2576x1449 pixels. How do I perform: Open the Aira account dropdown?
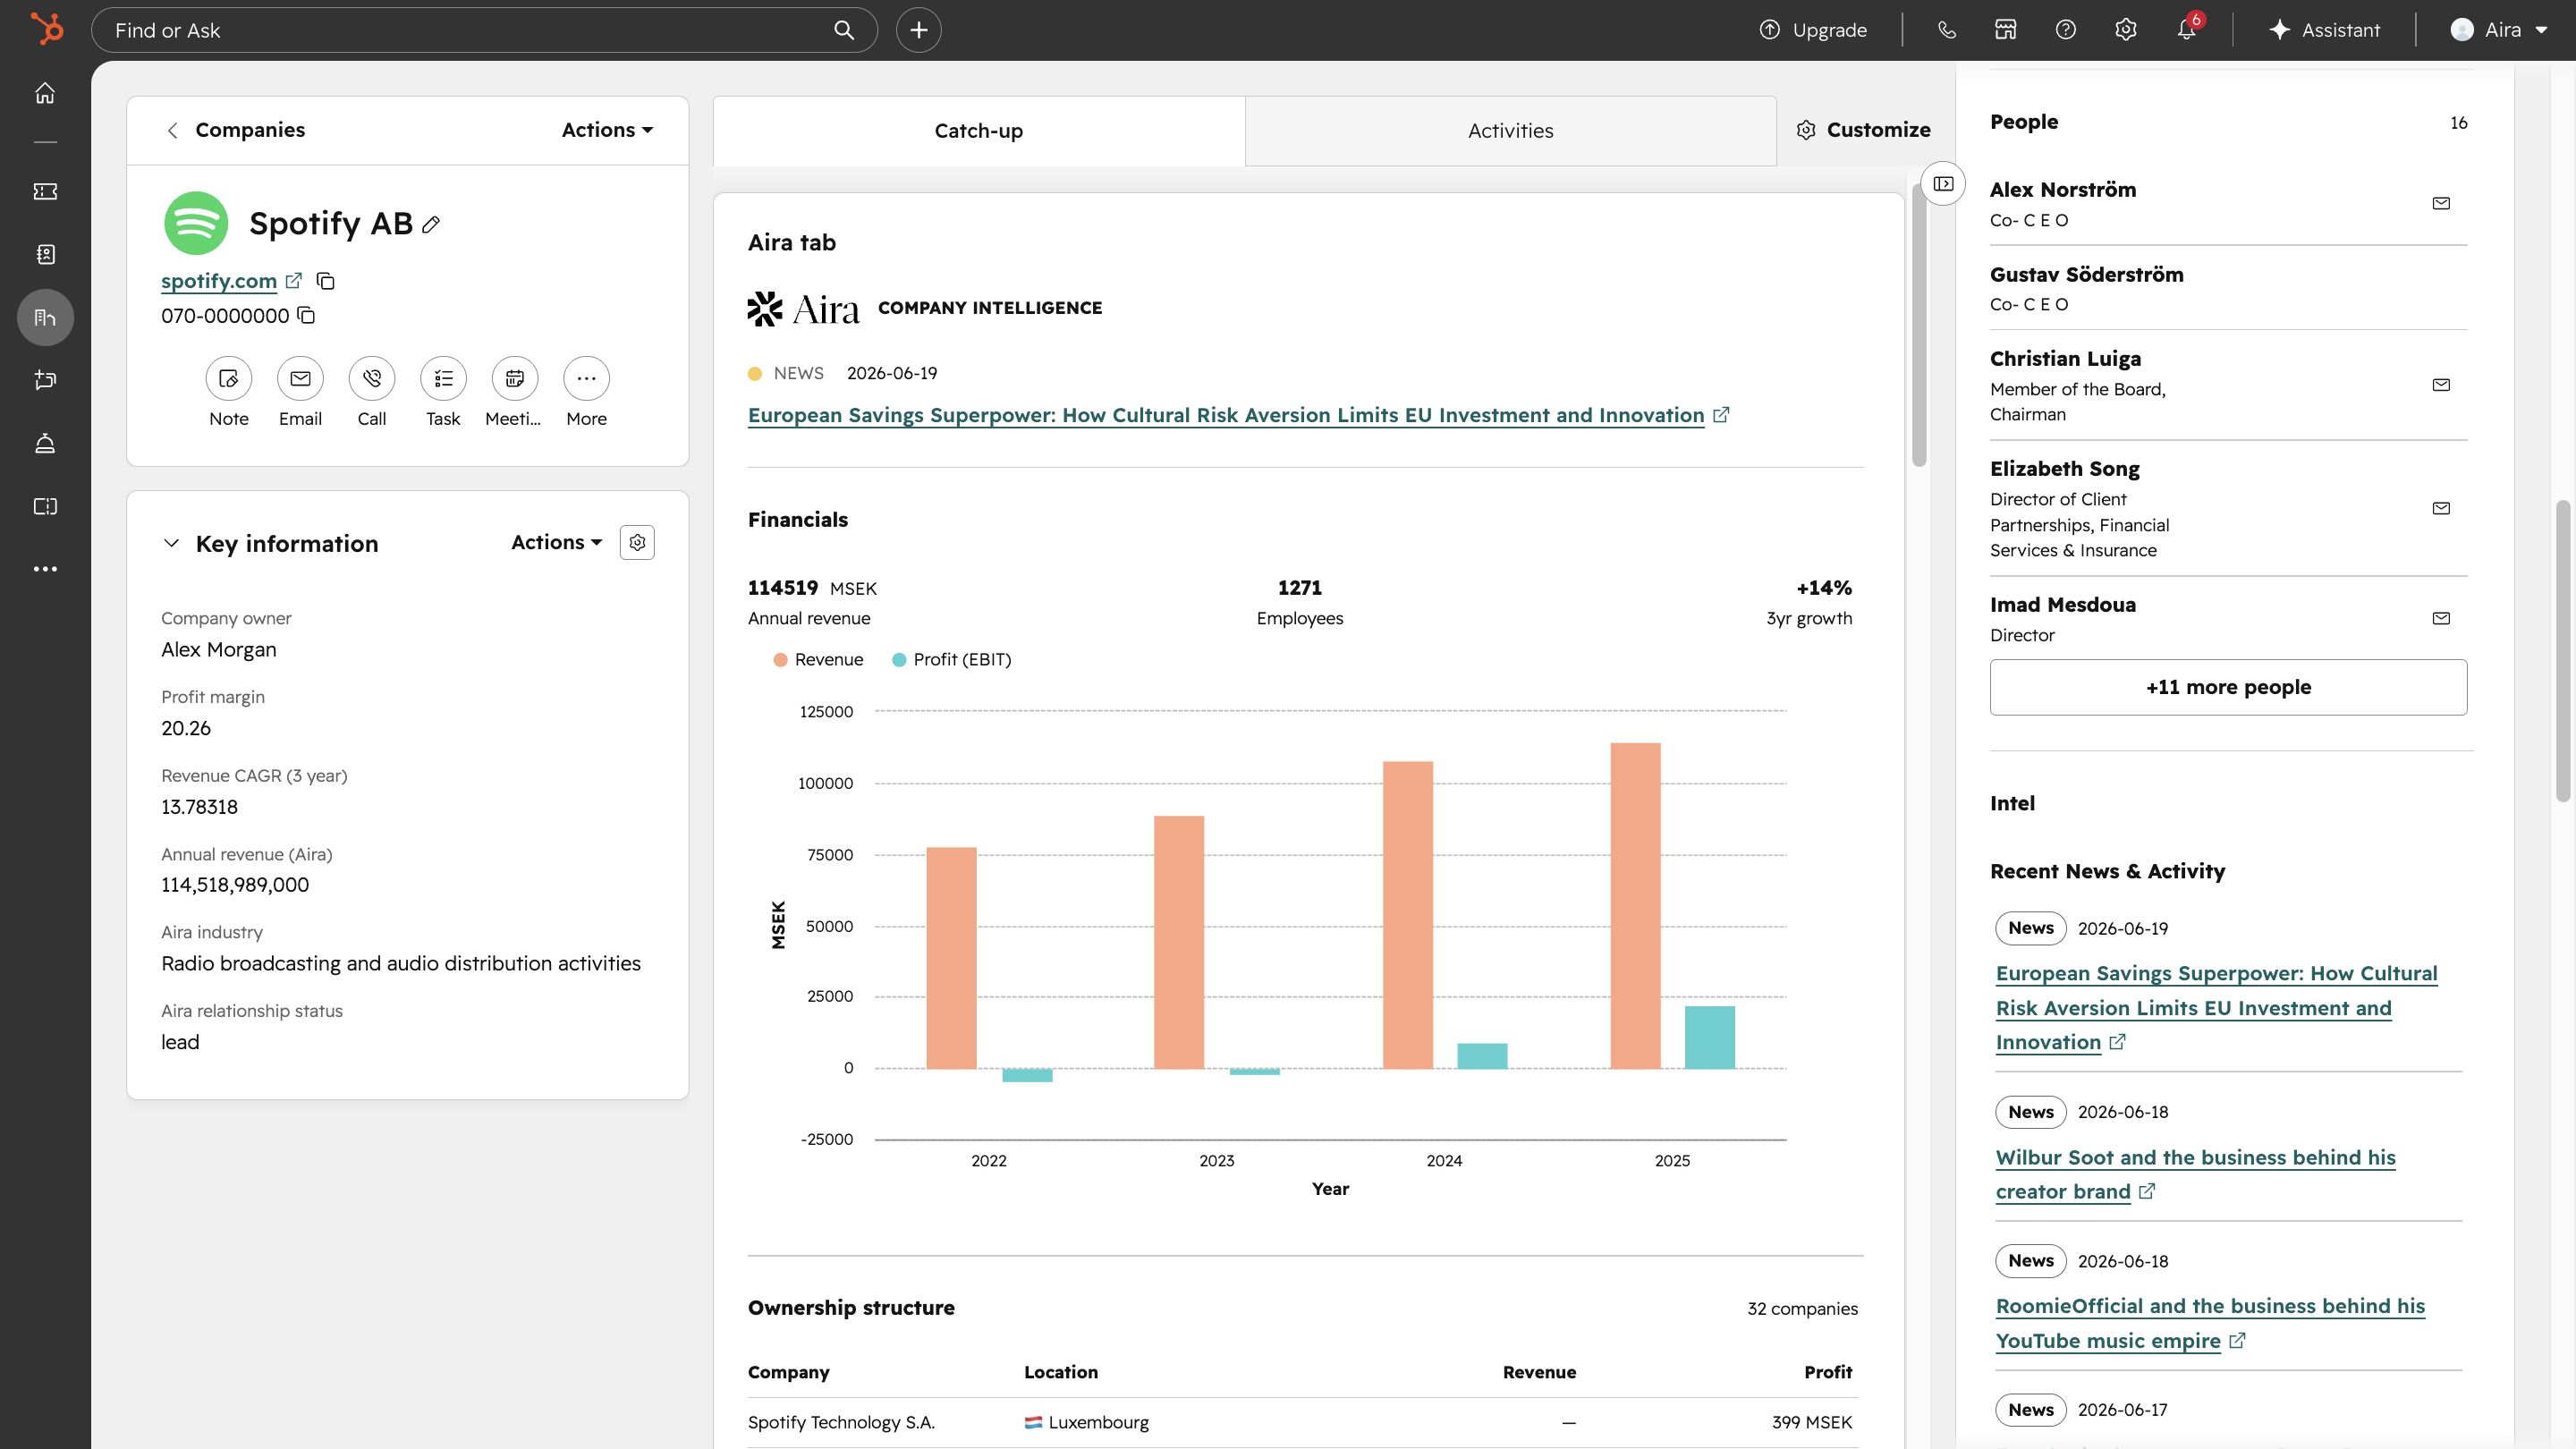2498,30
